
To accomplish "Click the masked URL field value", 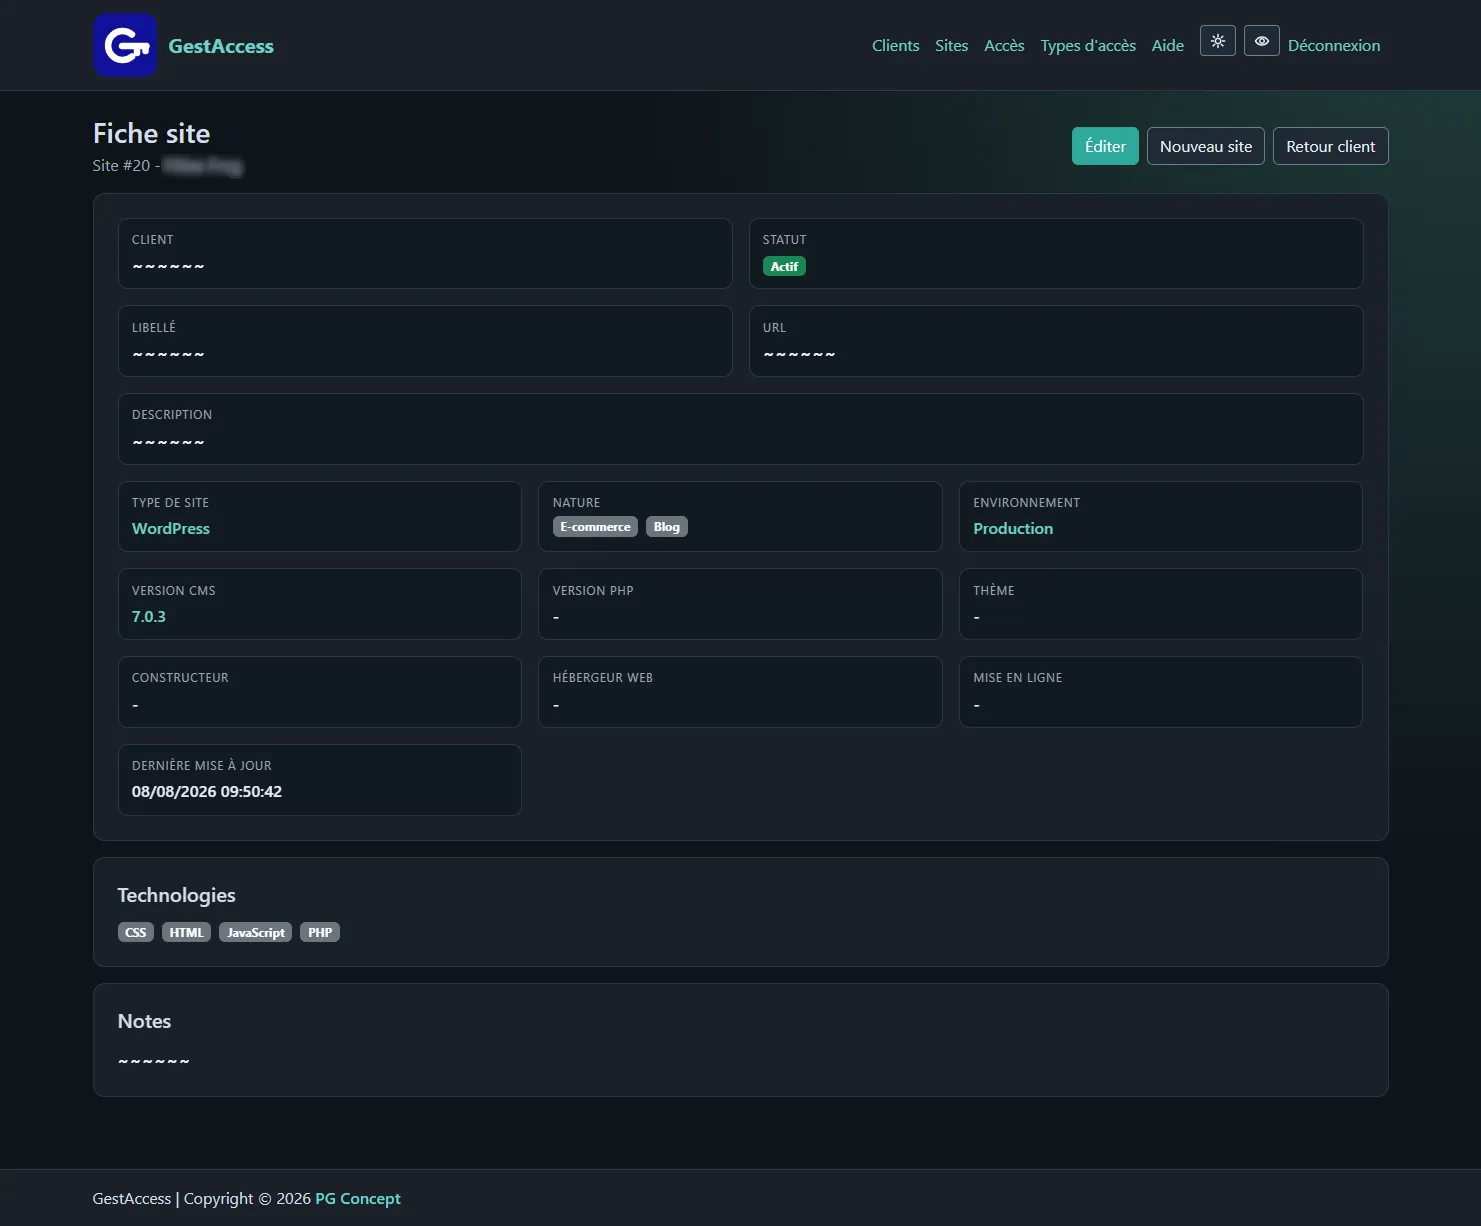I will tap(799, 354).
